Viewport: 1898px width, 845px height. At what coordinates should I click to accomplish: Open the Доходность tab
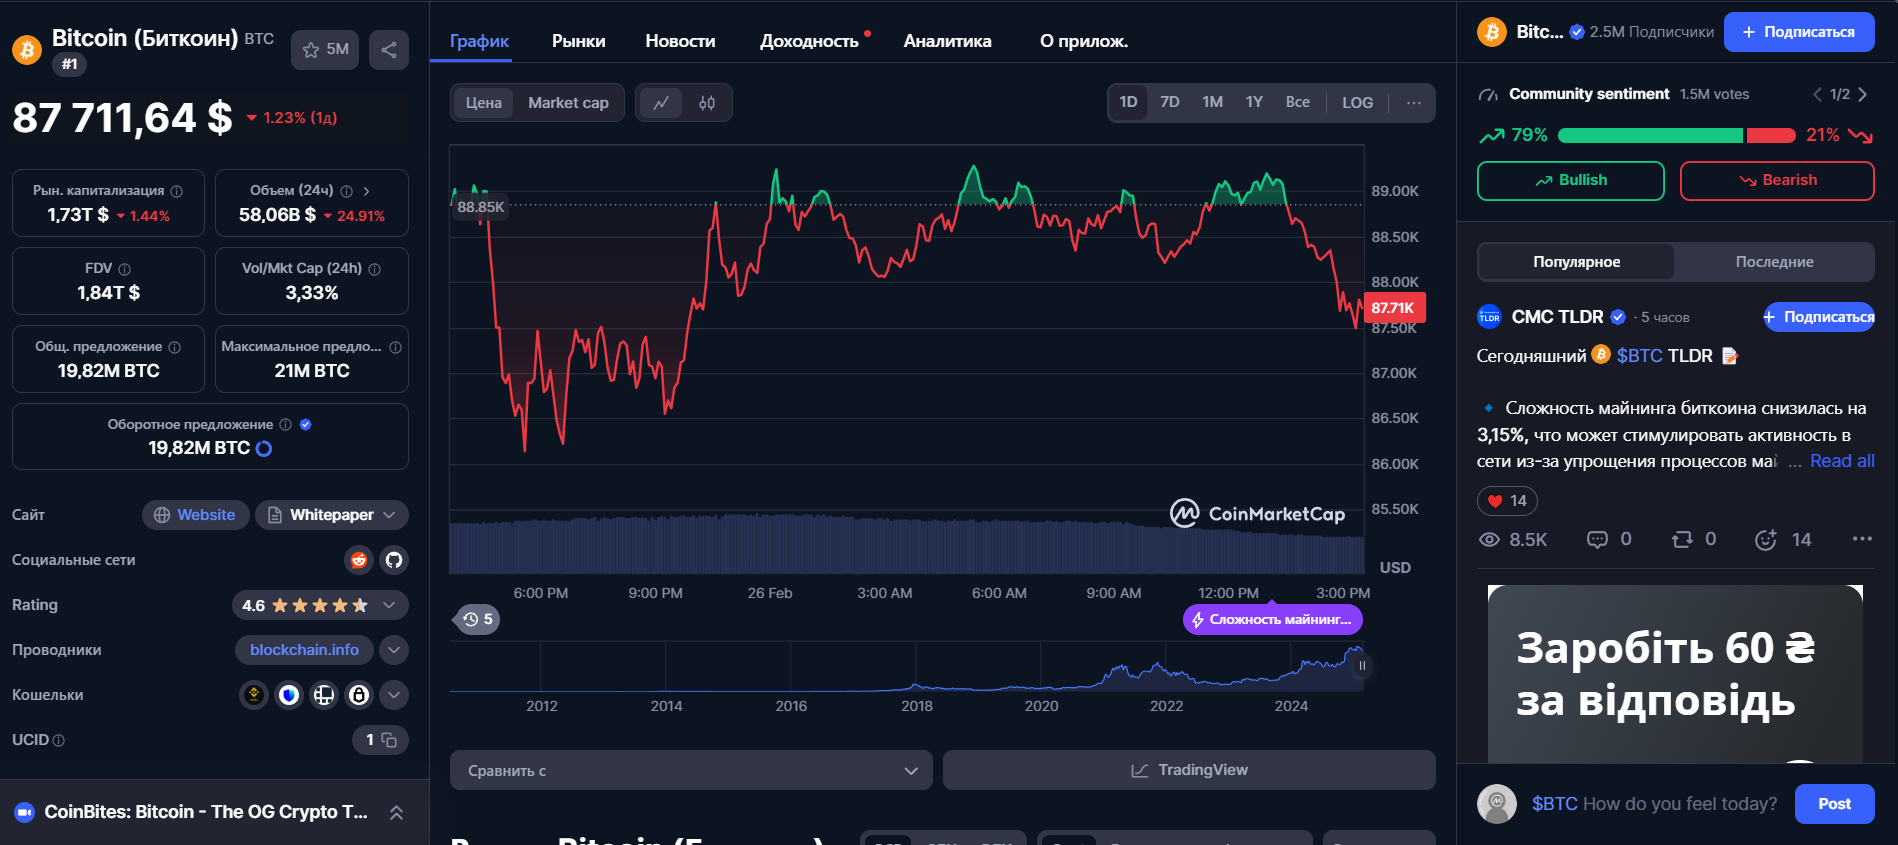pos(809,41)
